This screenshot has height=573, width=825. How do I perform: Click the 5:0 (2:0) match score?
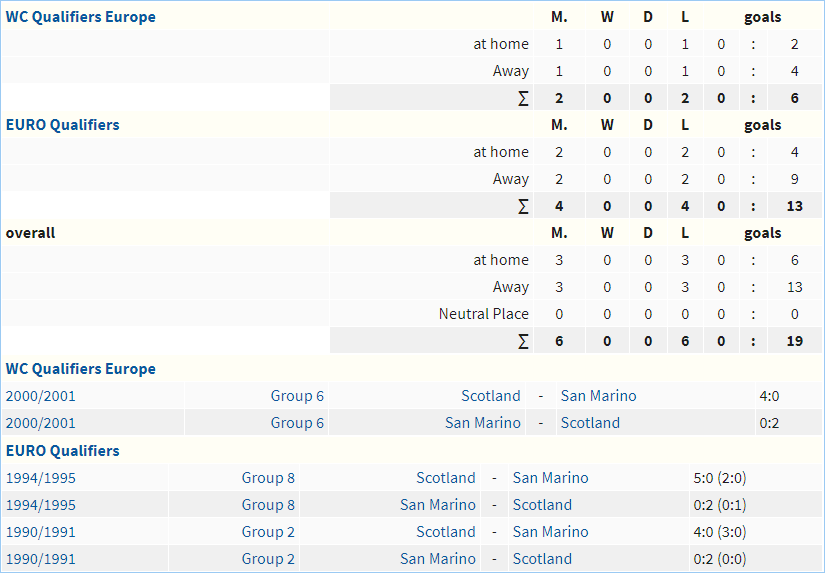click(719, 478)
